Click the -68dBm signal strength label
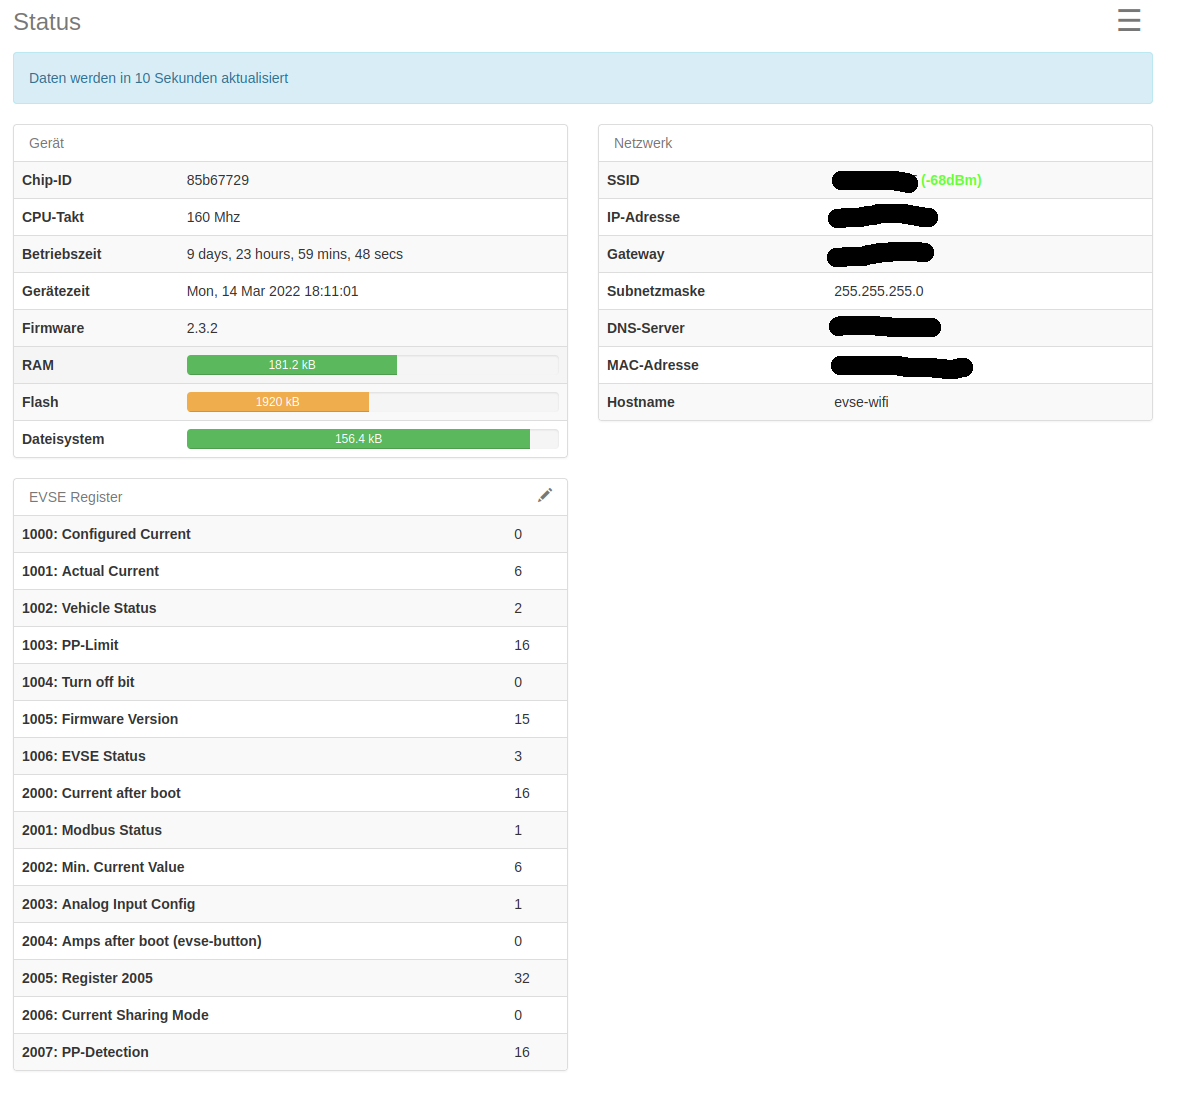The width and height of the screenshot is (1182, 1110). tap(951, 180)
